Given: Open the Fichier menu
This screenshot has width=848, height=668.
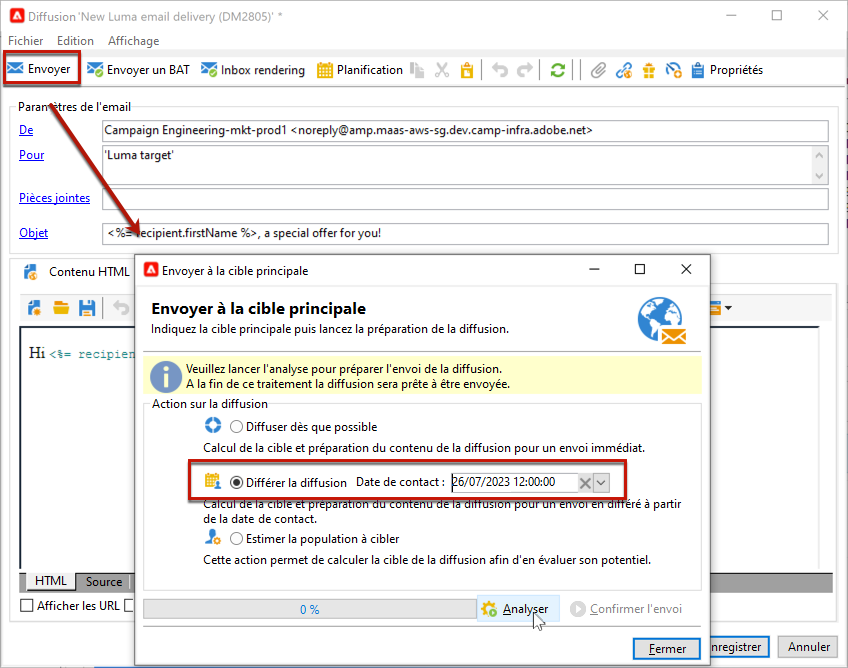Looking at the screenshot, I should (25, 41).
